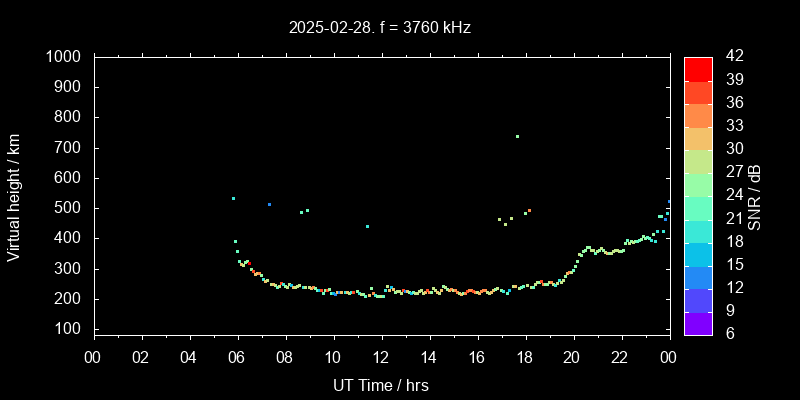Click the red 39–42 dB colorbar segment

pyautogui.click(x=697, y=69)
